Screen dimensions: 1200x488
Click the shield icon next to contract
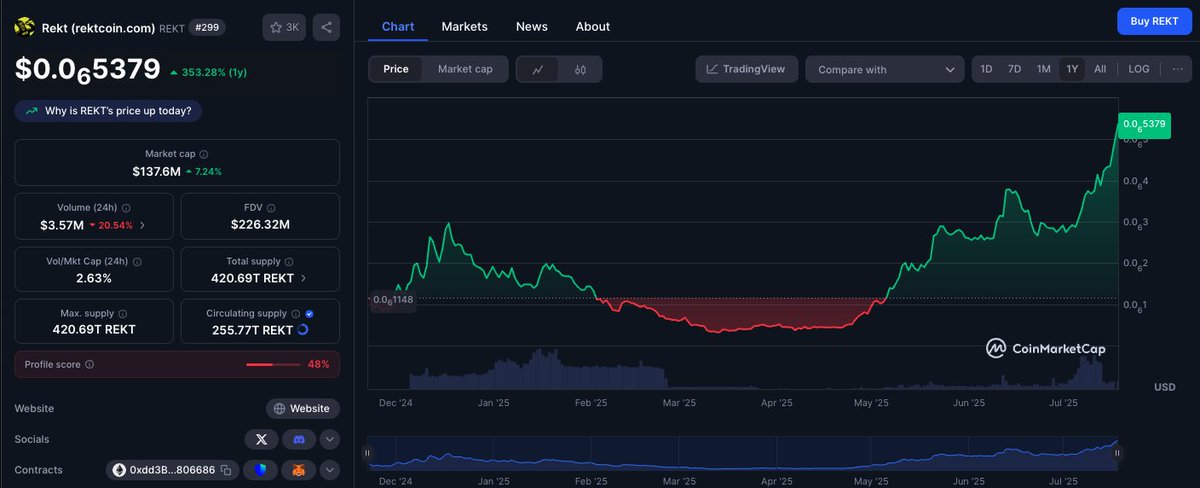click(261, 470)
